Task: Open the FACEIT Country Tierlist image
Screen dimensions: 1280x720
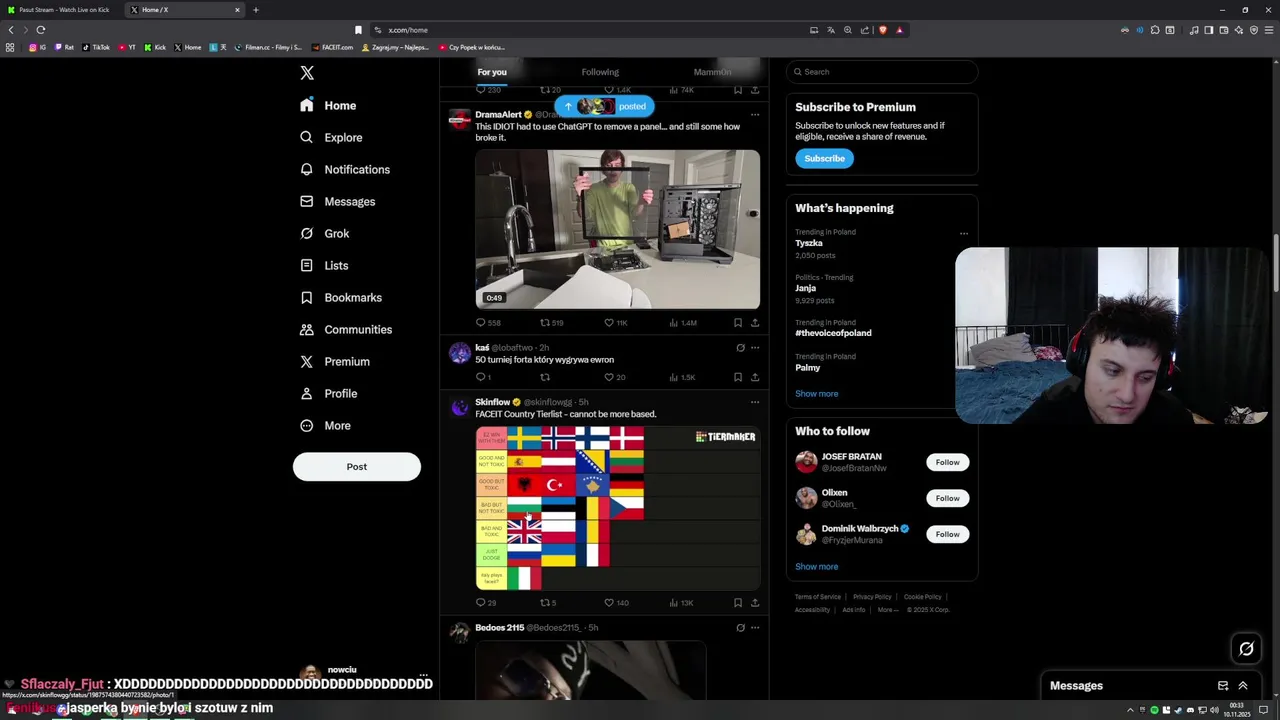Action: pos(617,509)
